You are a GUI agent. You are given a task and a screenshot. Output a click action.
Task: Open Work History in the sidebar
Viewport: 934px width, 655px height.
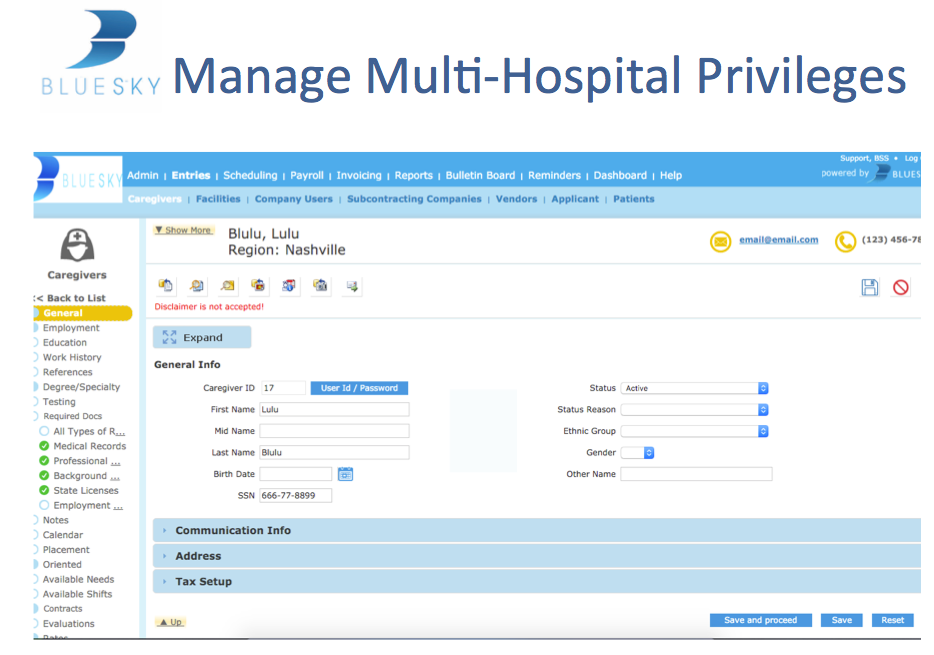pos(72,357)
